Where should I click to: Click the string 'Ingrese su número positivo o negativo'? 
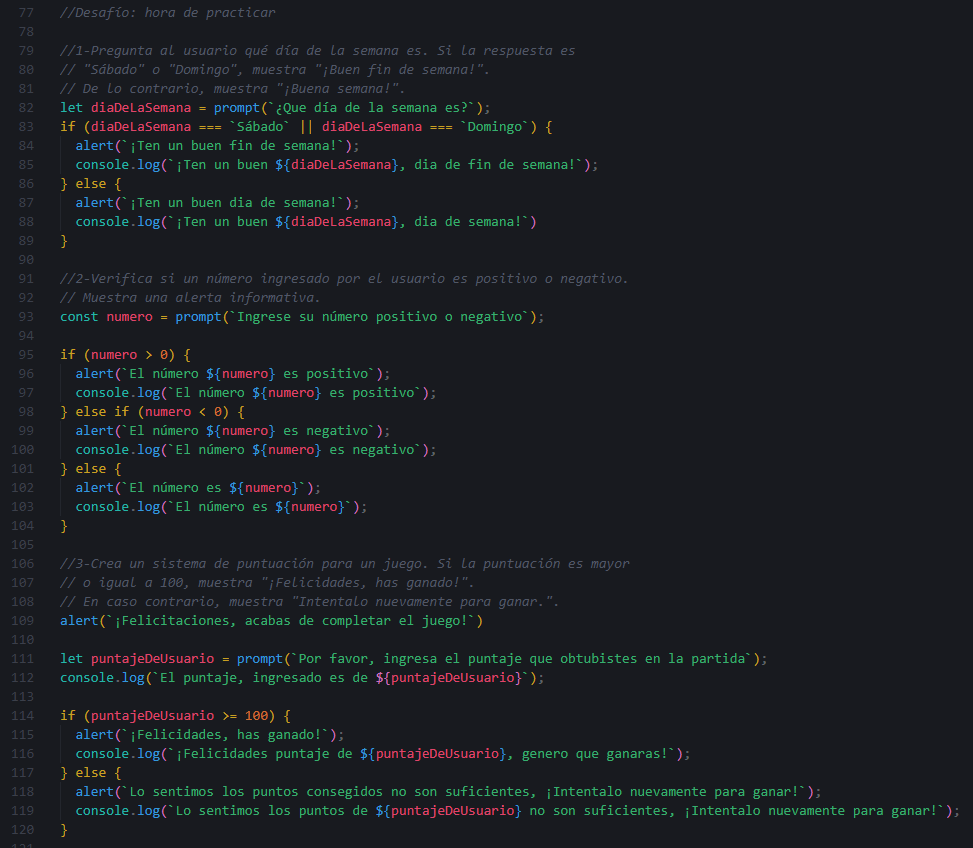[382, 316]
